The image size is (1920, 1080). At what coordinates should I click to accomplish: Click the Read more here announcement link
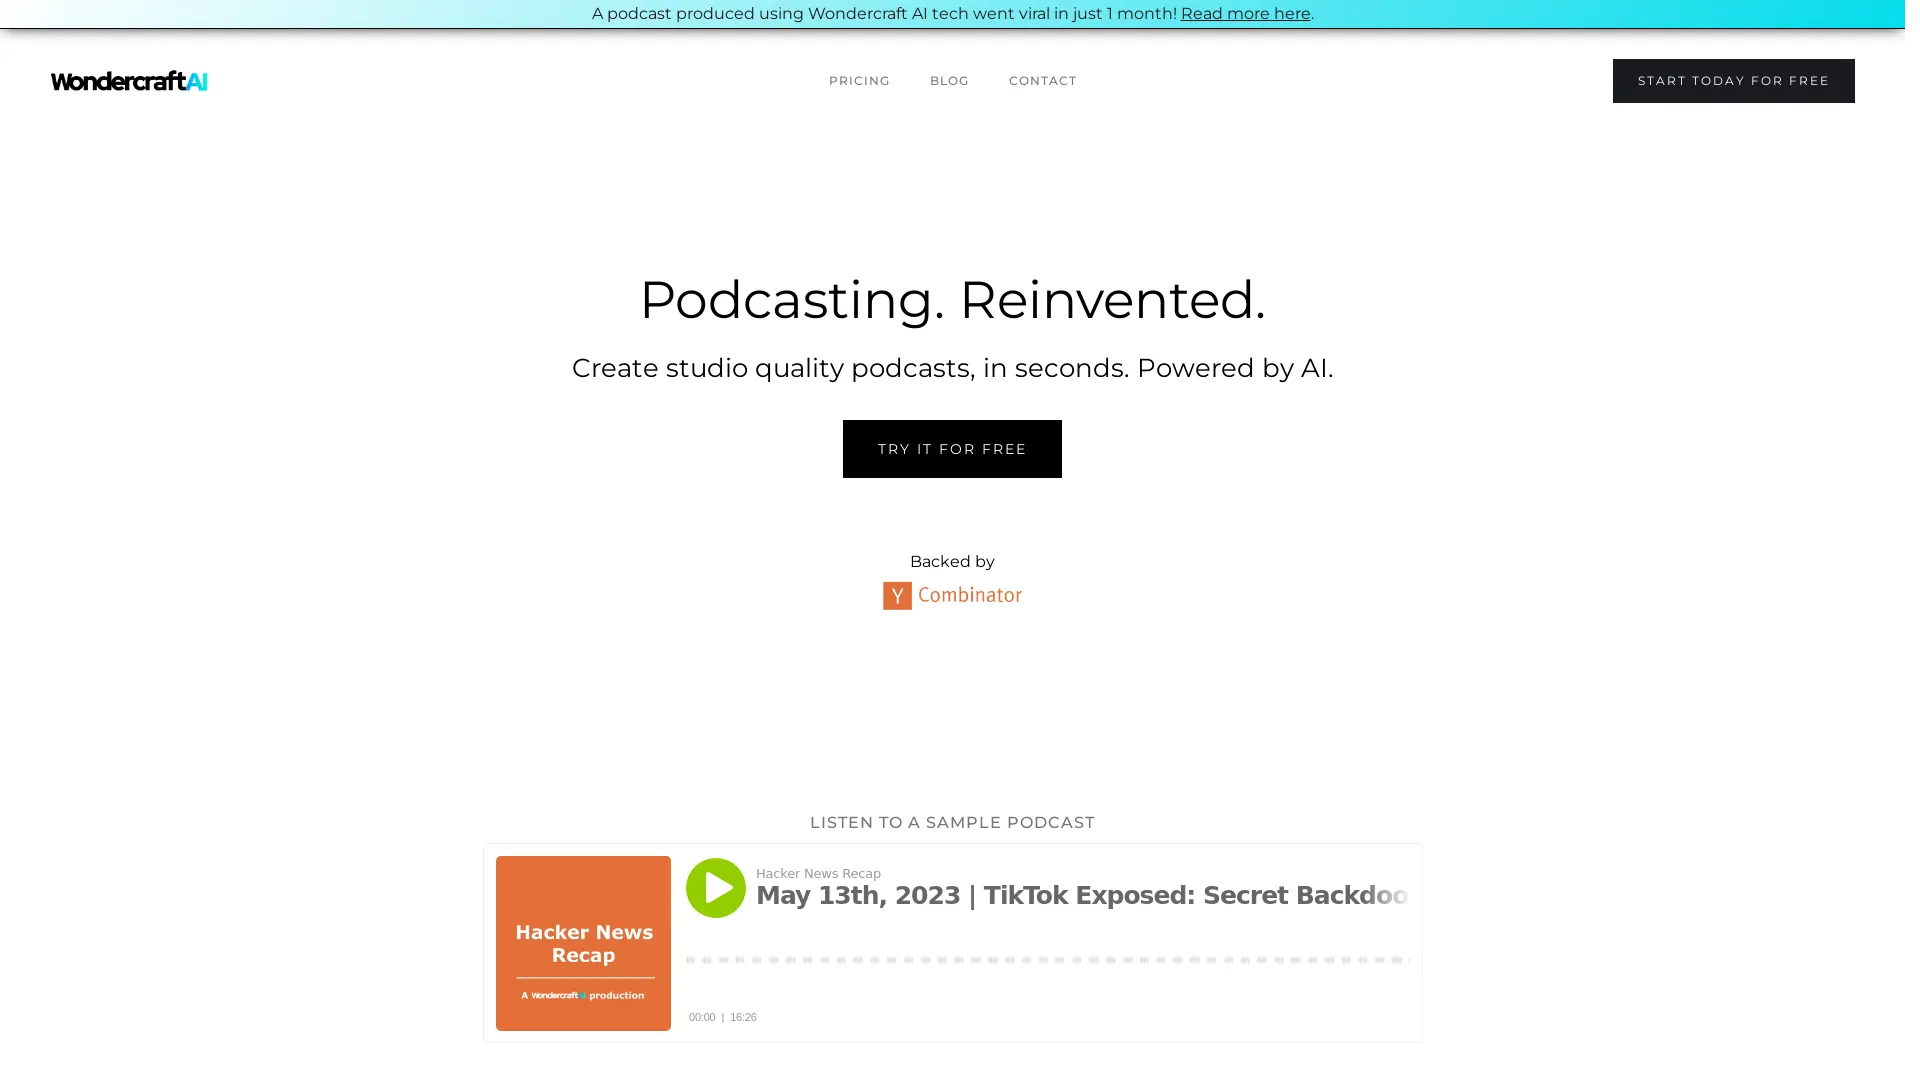coord(1245,13)
